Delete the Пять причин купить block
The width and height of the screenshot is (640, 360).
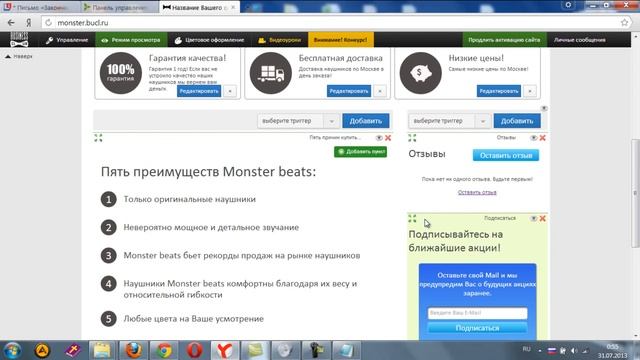(x=388, y=138)
